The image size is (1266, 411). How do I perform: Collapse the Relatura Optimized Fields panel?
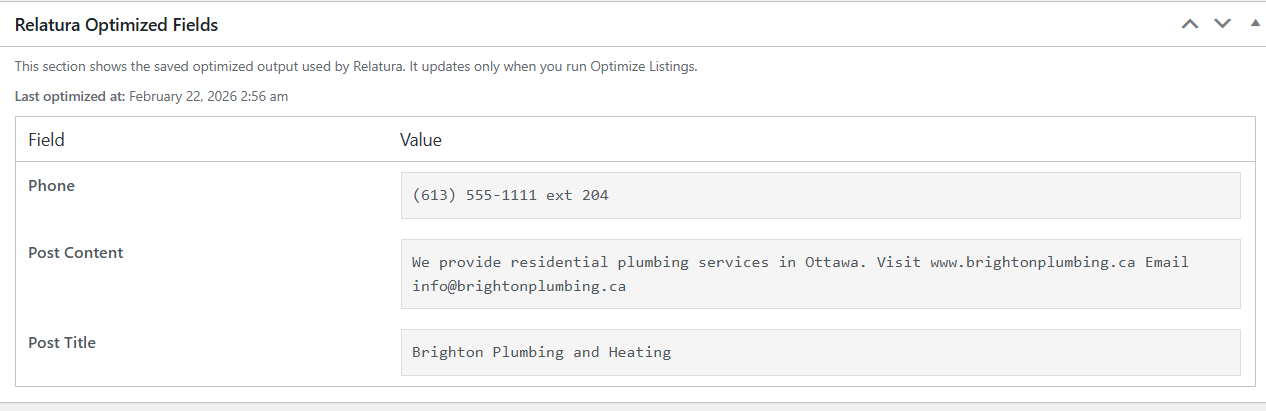click(x=1255, y=23)
